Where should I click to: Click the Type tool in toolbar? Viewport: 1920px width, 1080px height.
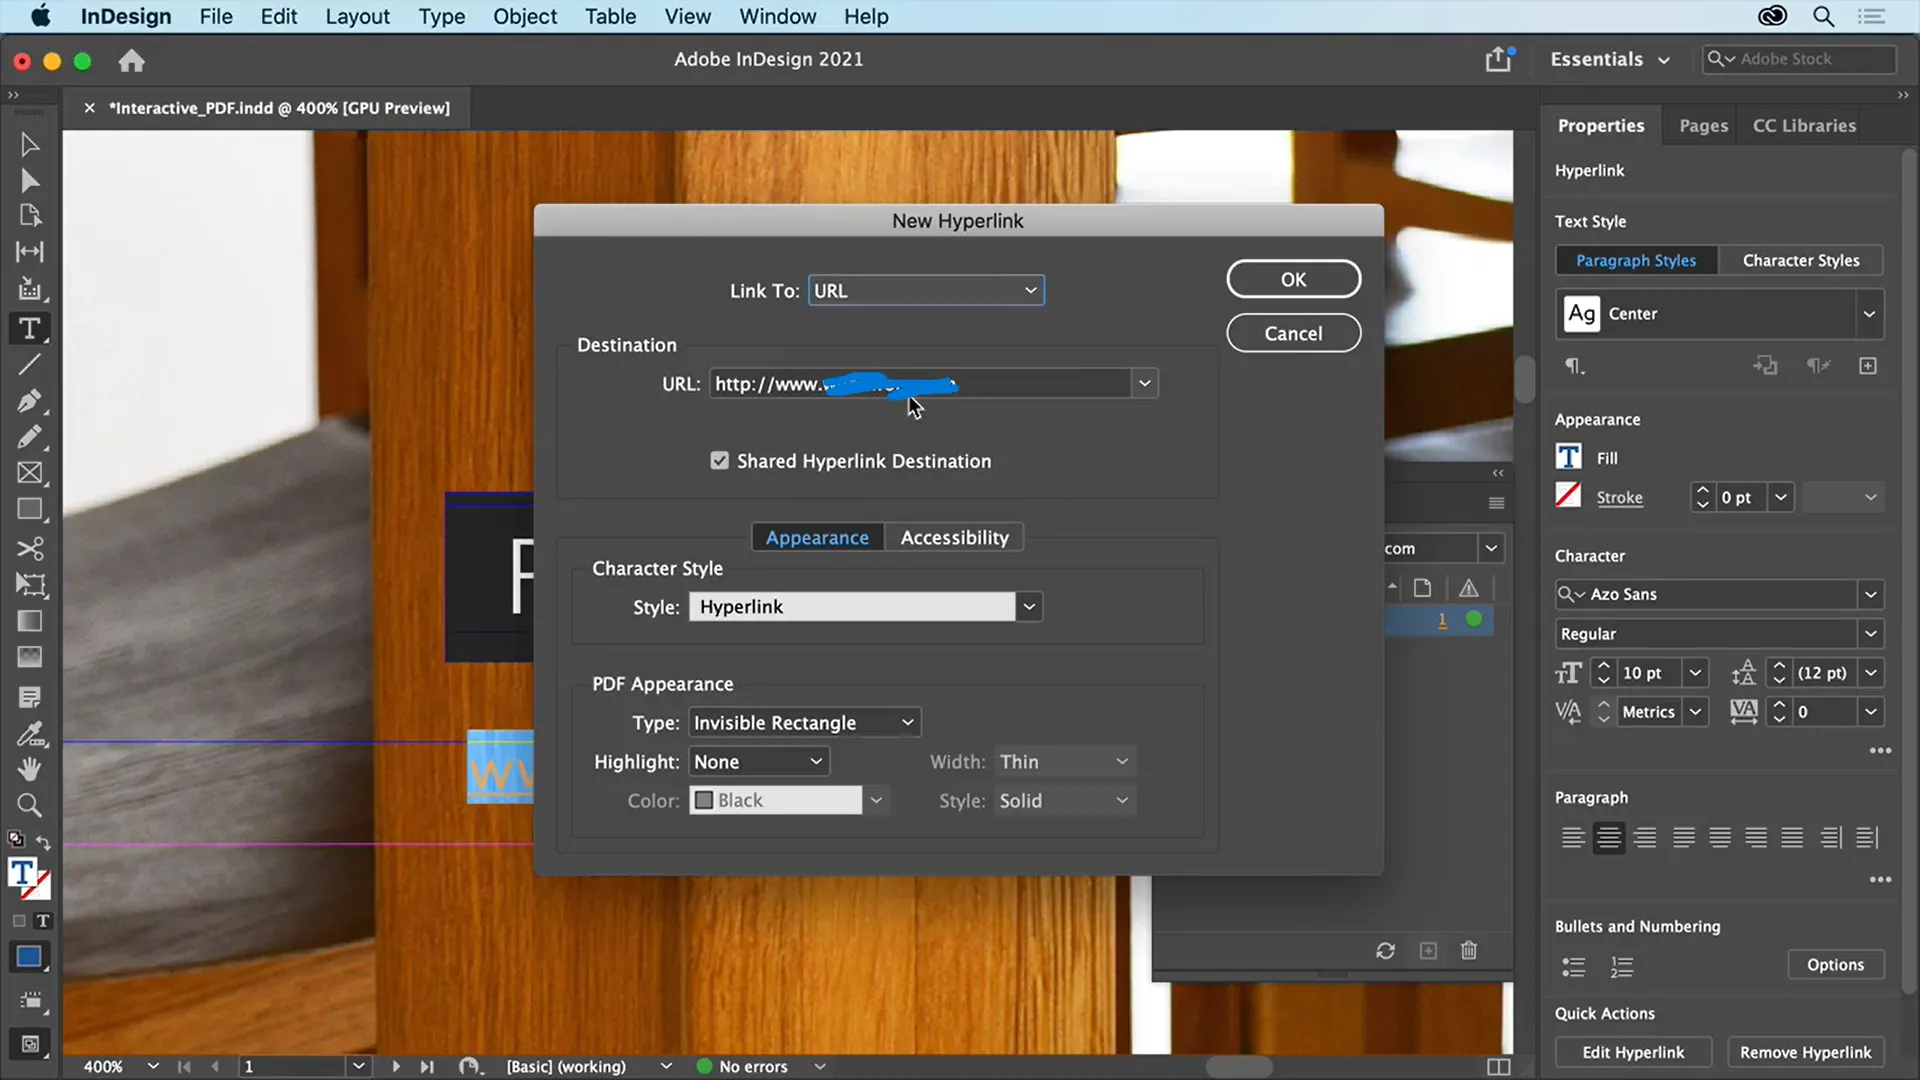tap(29, 328)
